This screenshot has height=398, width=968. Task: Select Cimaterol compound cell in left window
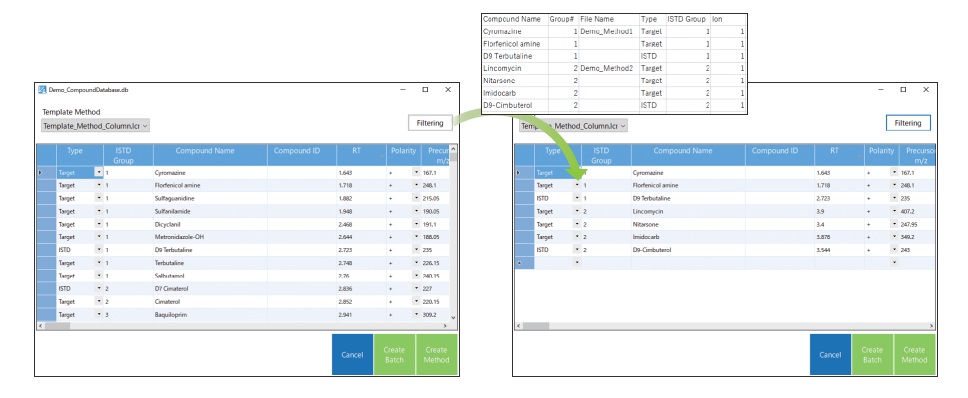[210, 301]
